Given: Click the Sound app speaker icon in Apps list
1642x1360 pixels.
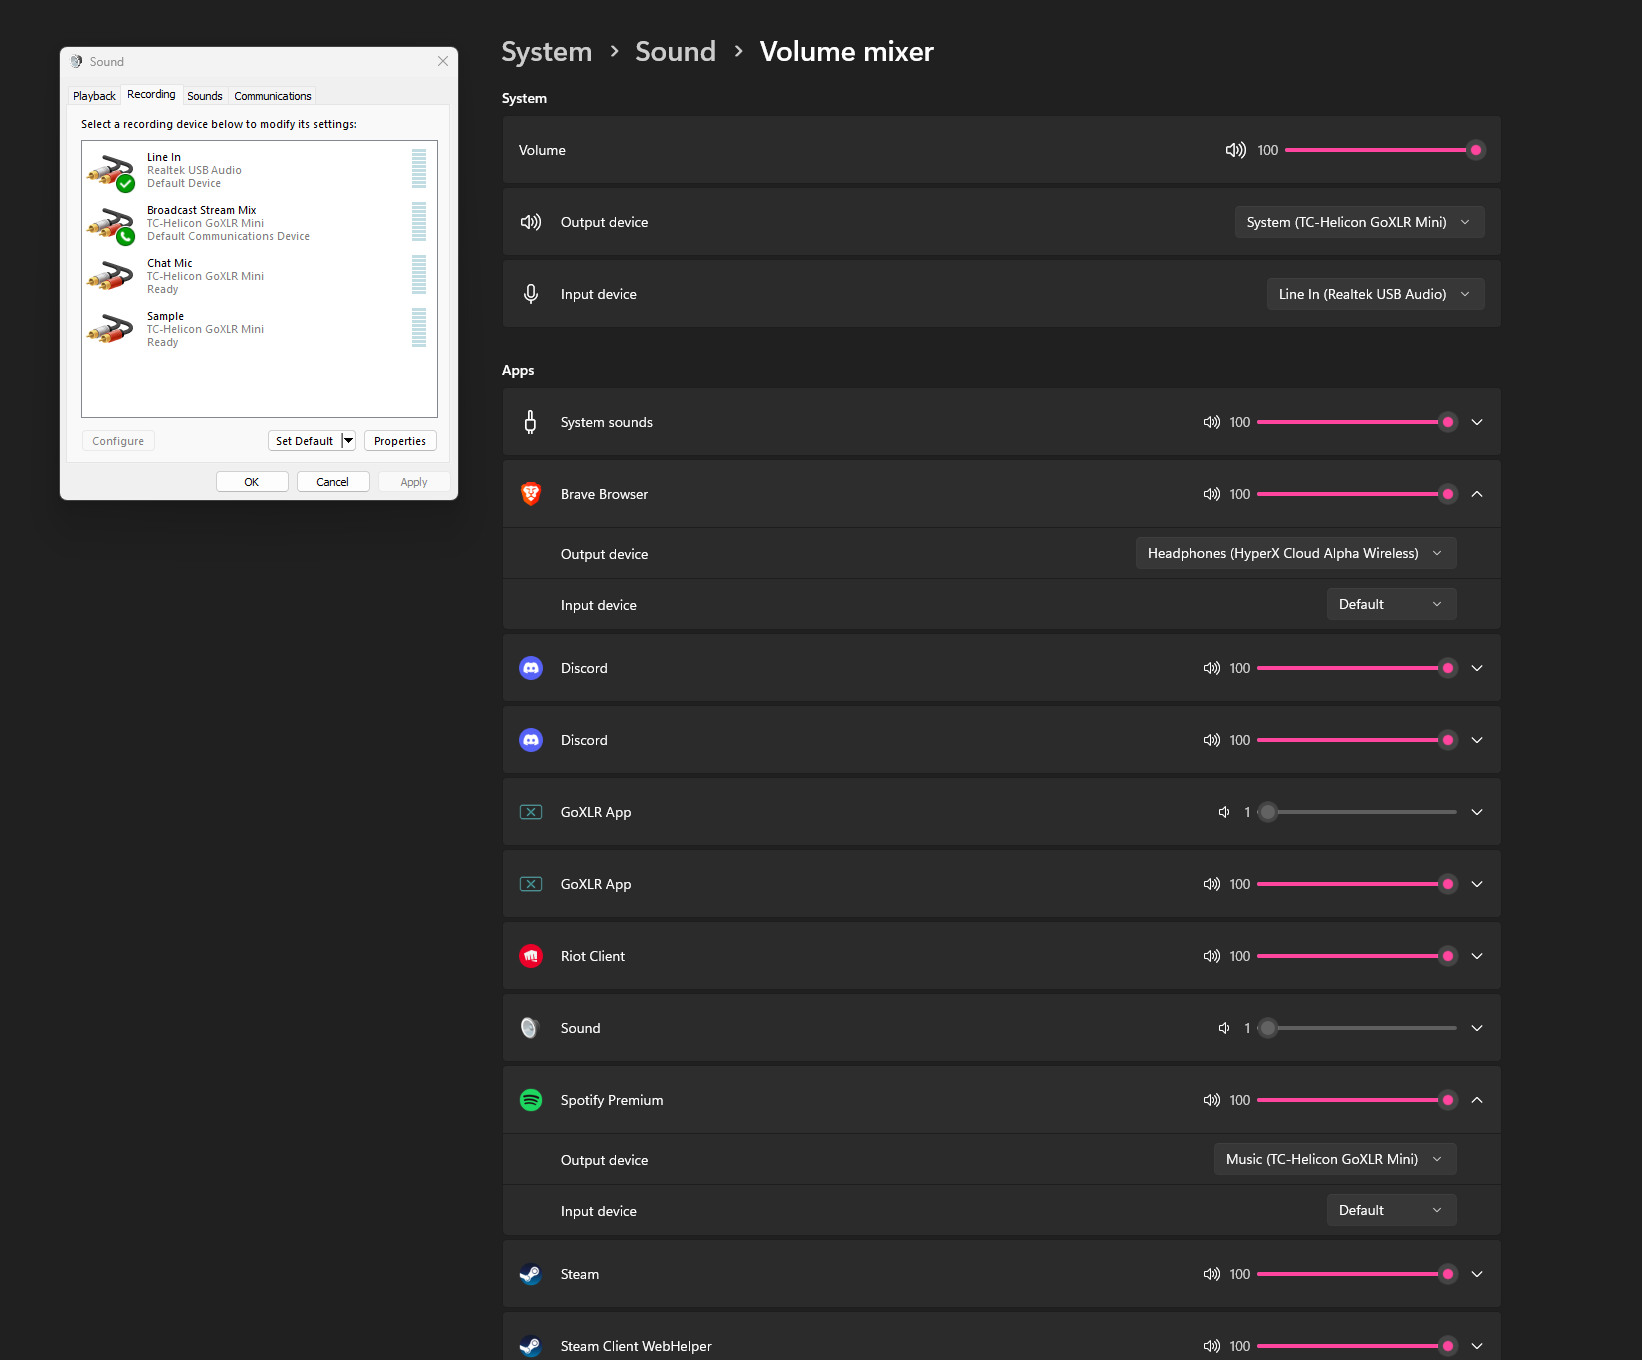Looking at the screenshot, I should [x=530, y=1028].
